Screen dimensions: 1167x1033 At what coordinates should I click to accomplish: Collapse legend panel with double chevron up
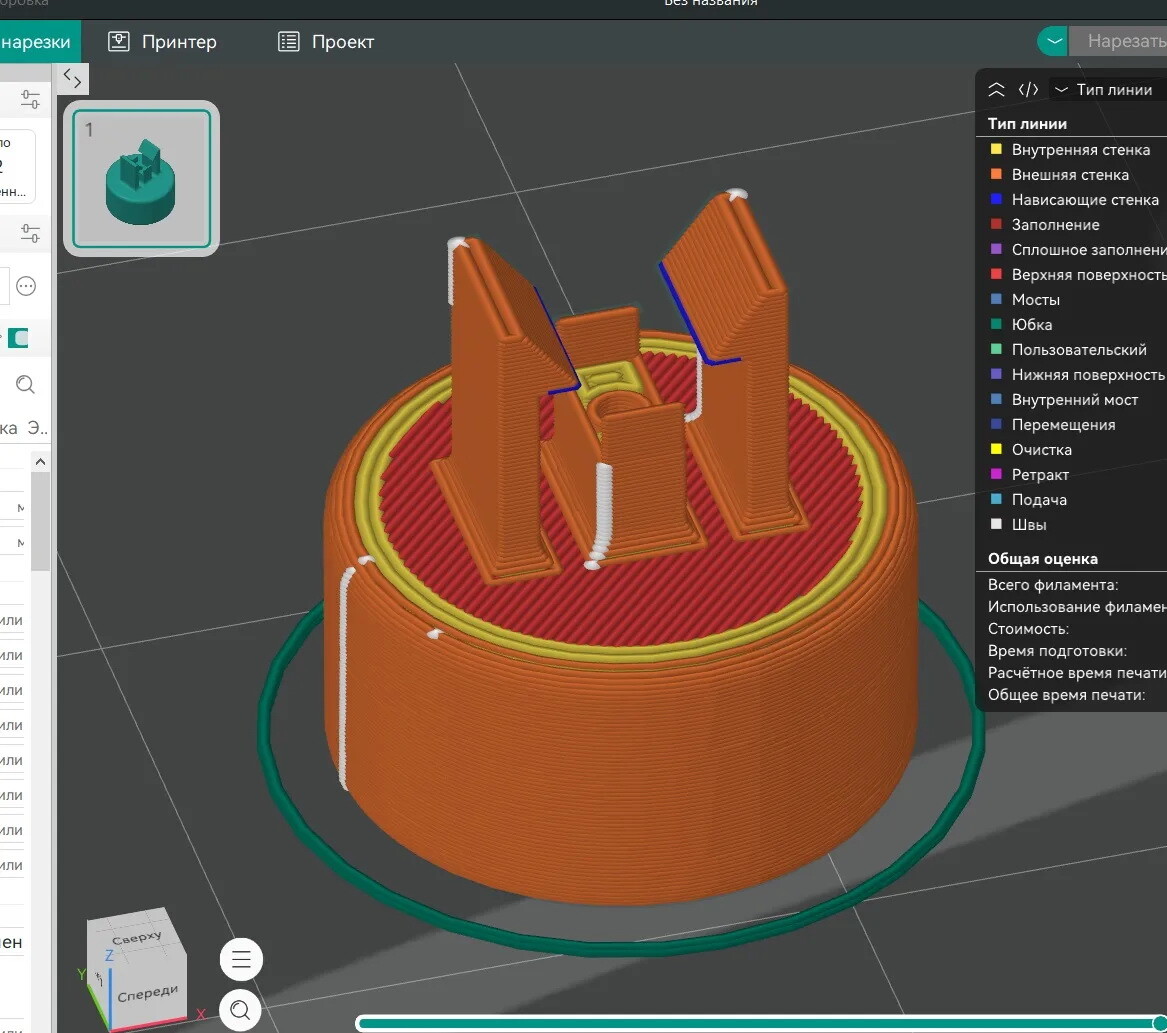pyautogui.click(x=996, y=90)
